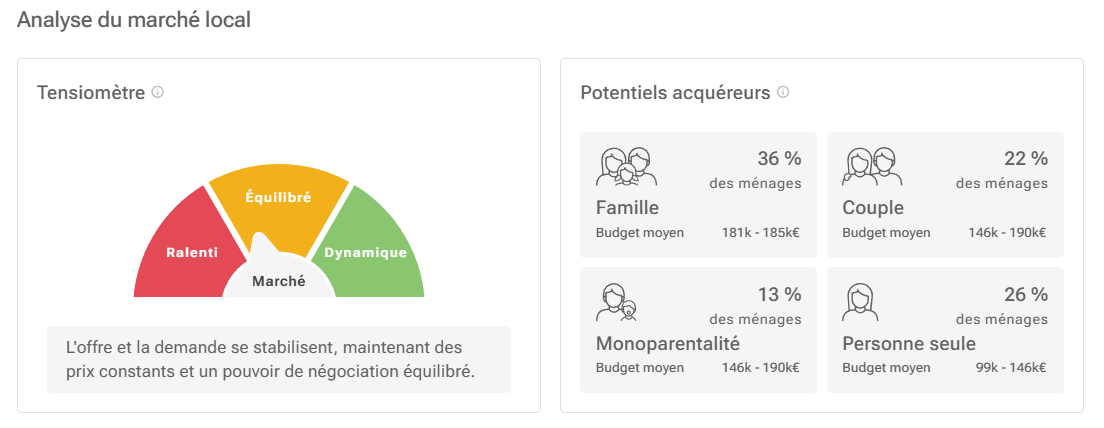Viewport: 1104px width, 428px height.
Task: Click the Monoparentalité parent-and-child icon
Action: pyautogui.click(x=616, y=302)
